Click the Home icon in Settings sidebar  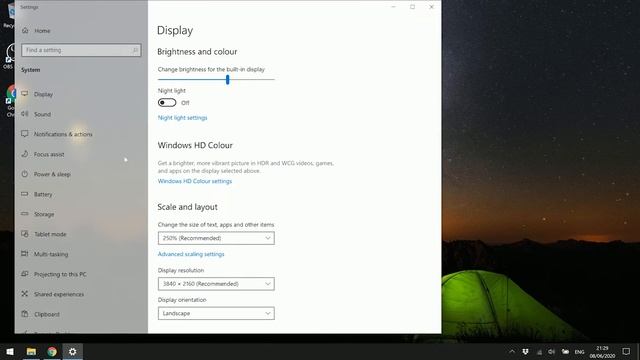25,31
